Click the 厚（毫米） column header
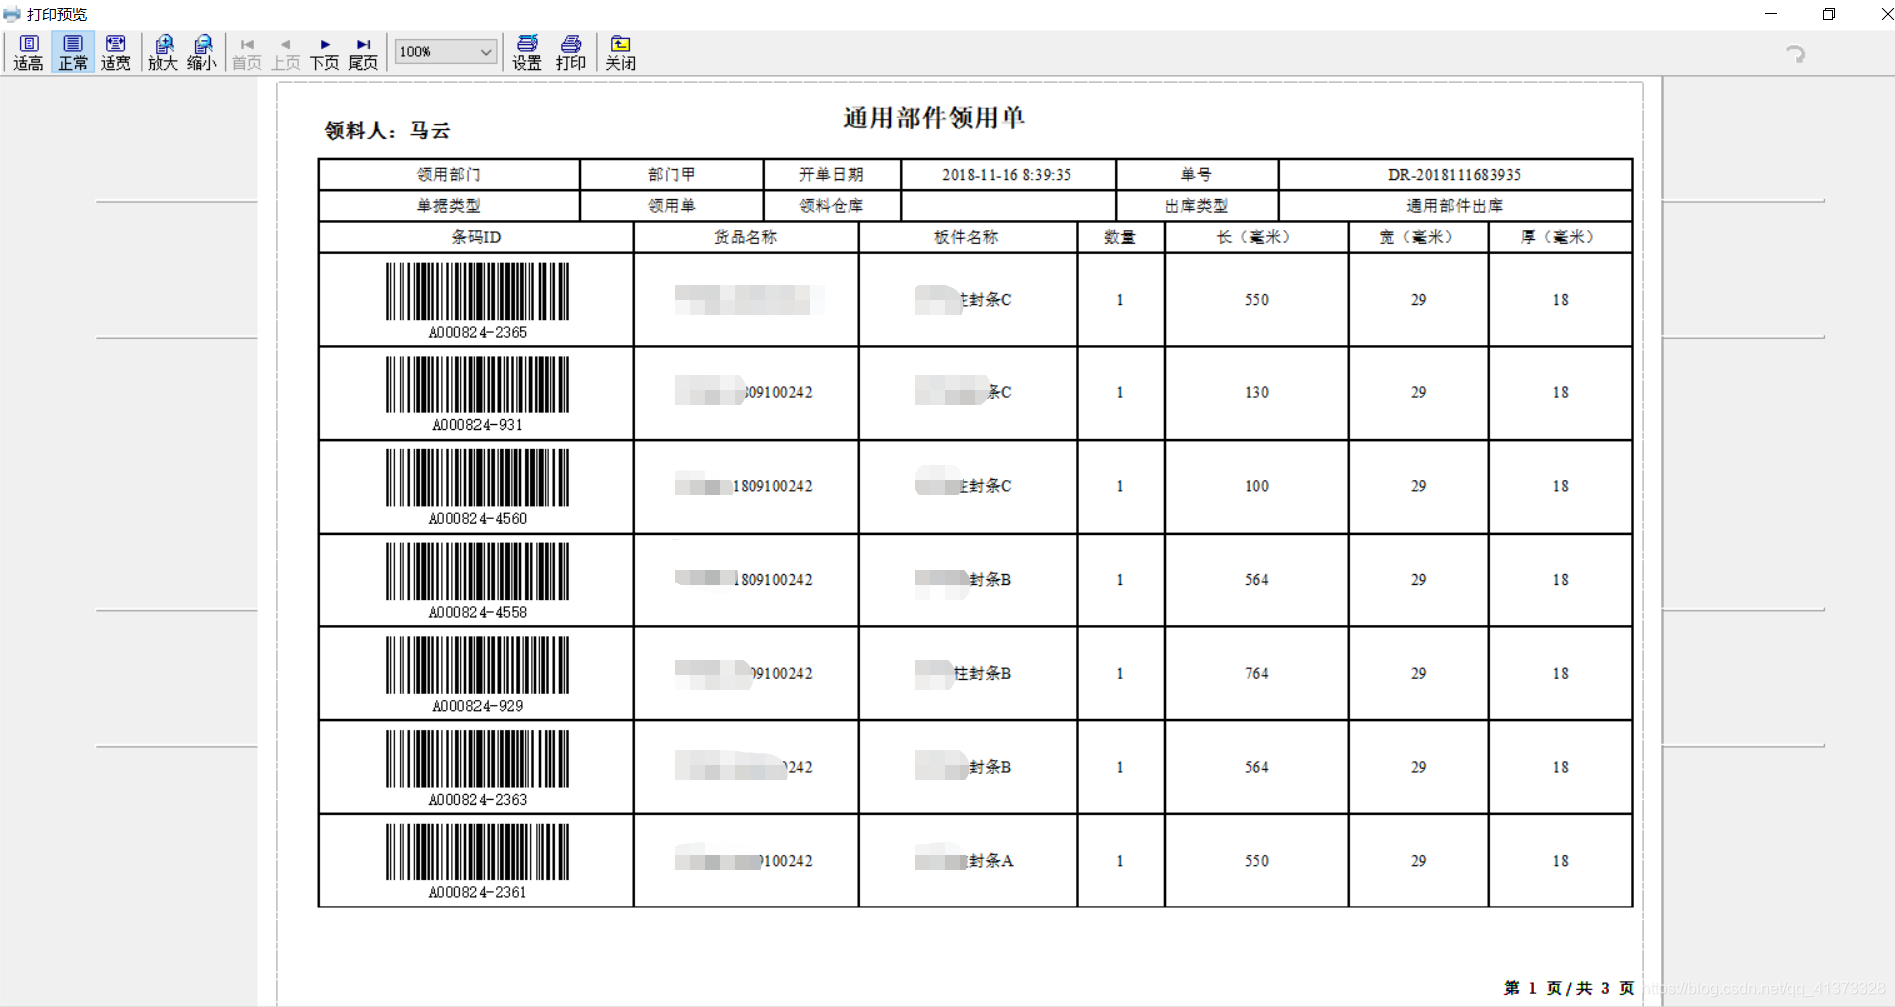This screenshot has height=1007, width=1895. (x=1560, y=237)
